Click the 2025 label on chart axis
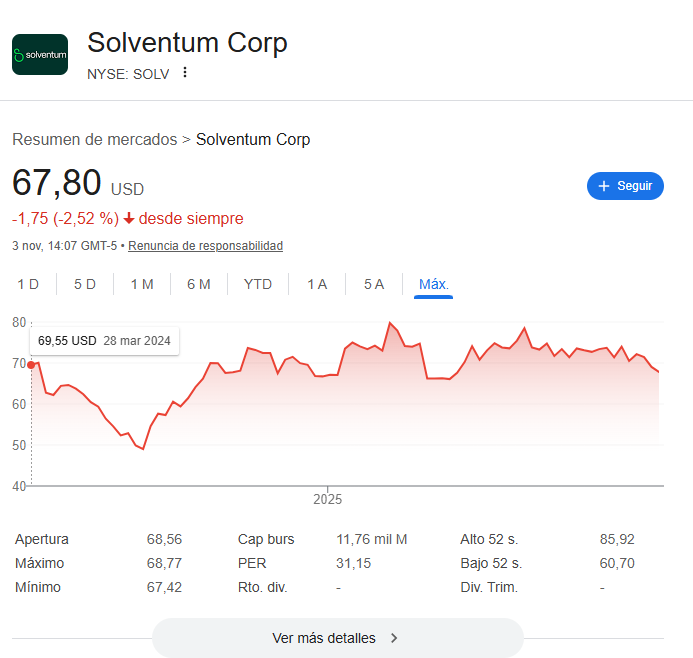This screenshot has height=658, width=693. click(328, 499)
